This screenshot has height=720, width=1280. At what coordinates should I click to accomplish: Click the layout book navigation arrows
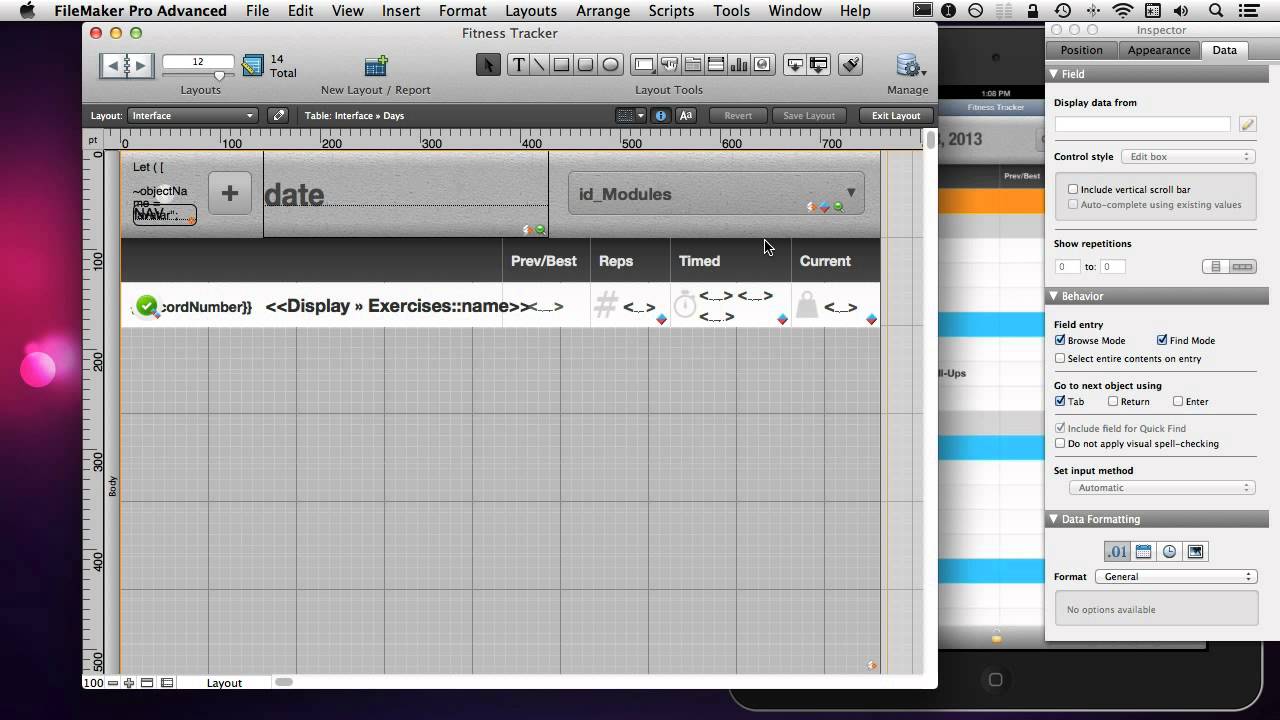coord(127,66)
